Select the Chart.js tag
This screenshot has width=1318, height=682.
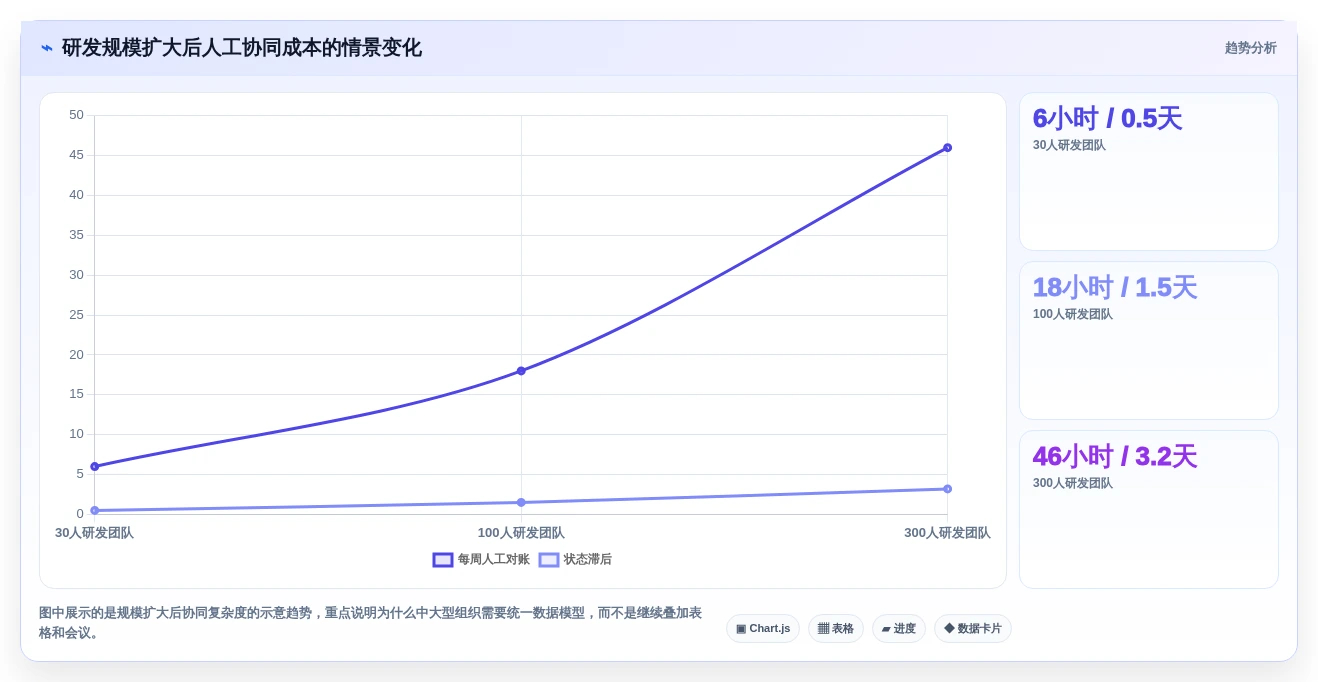pyautogui.click(x=763, y=629)
